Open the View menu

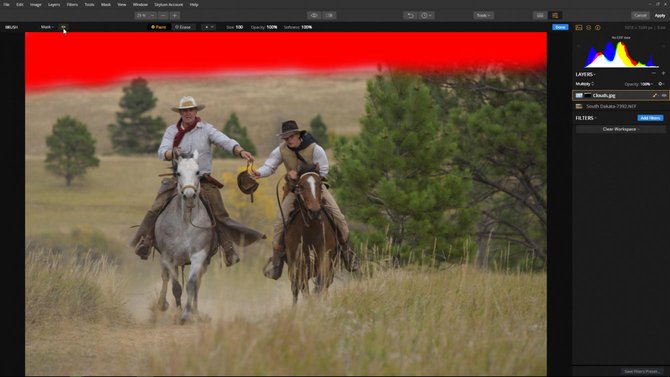click(122, 4)
